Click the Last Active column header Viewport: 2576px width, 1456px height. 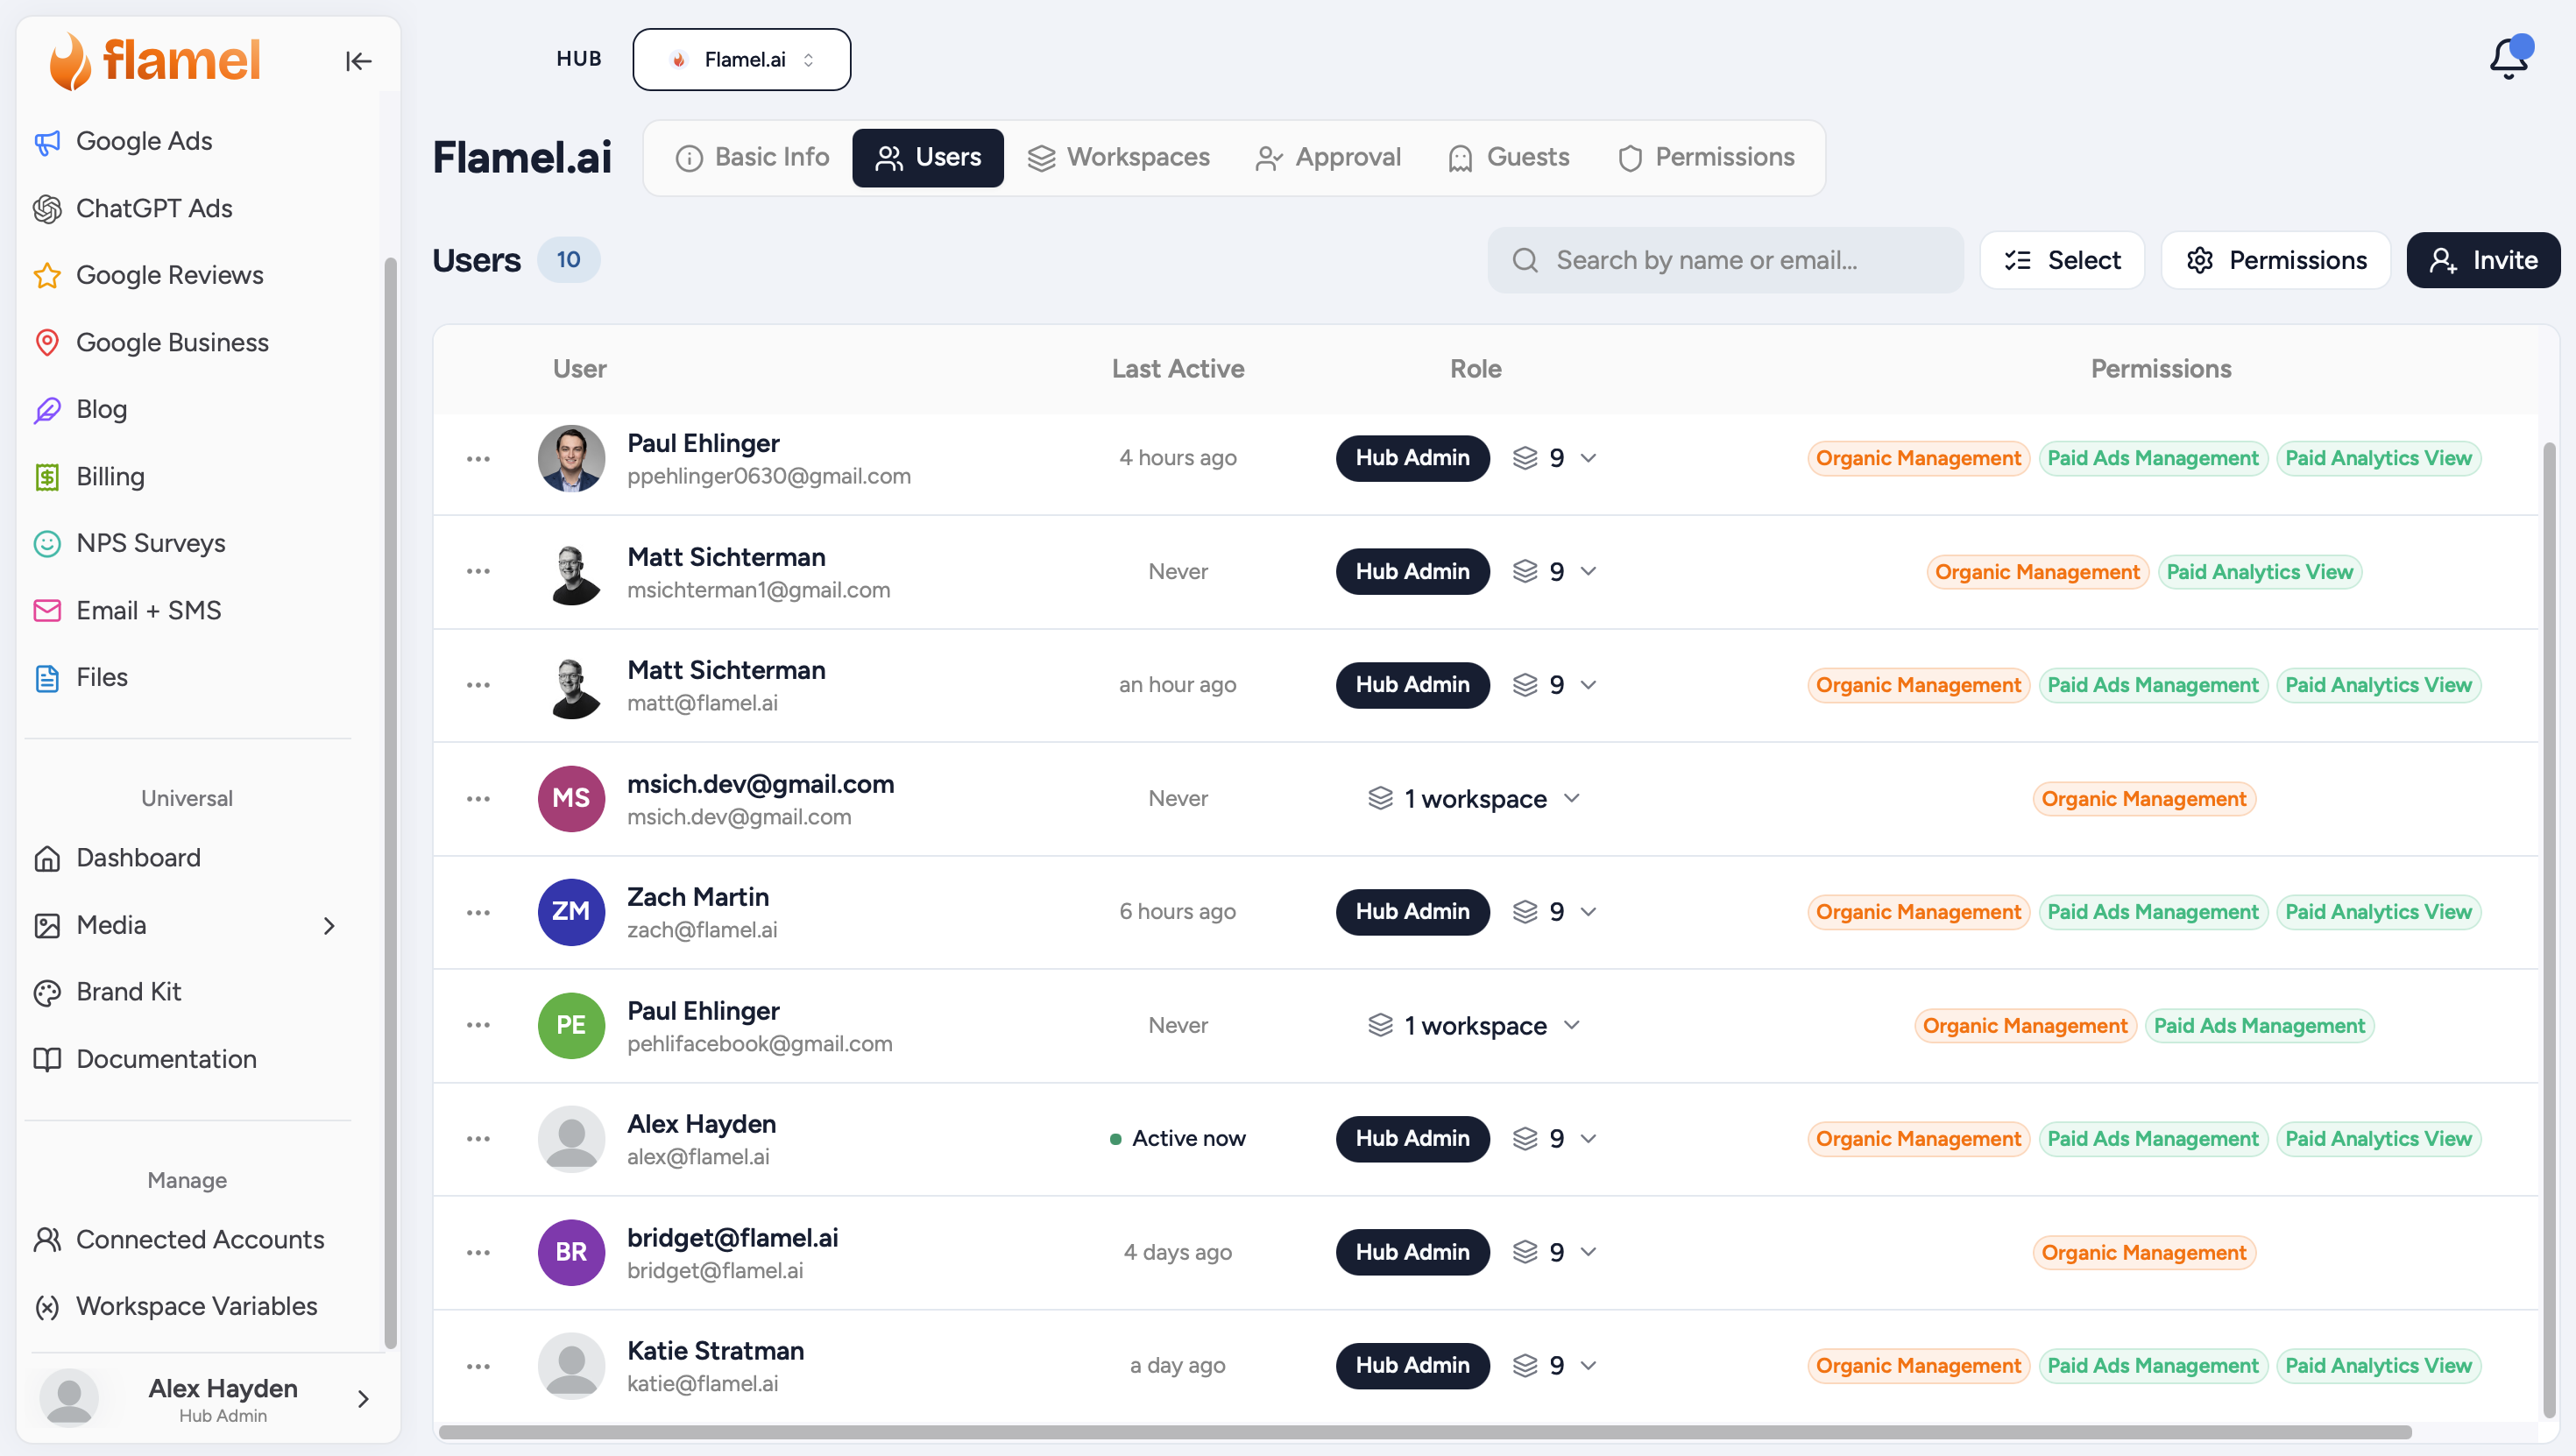pyautogui.click(x=1178, y=369)
